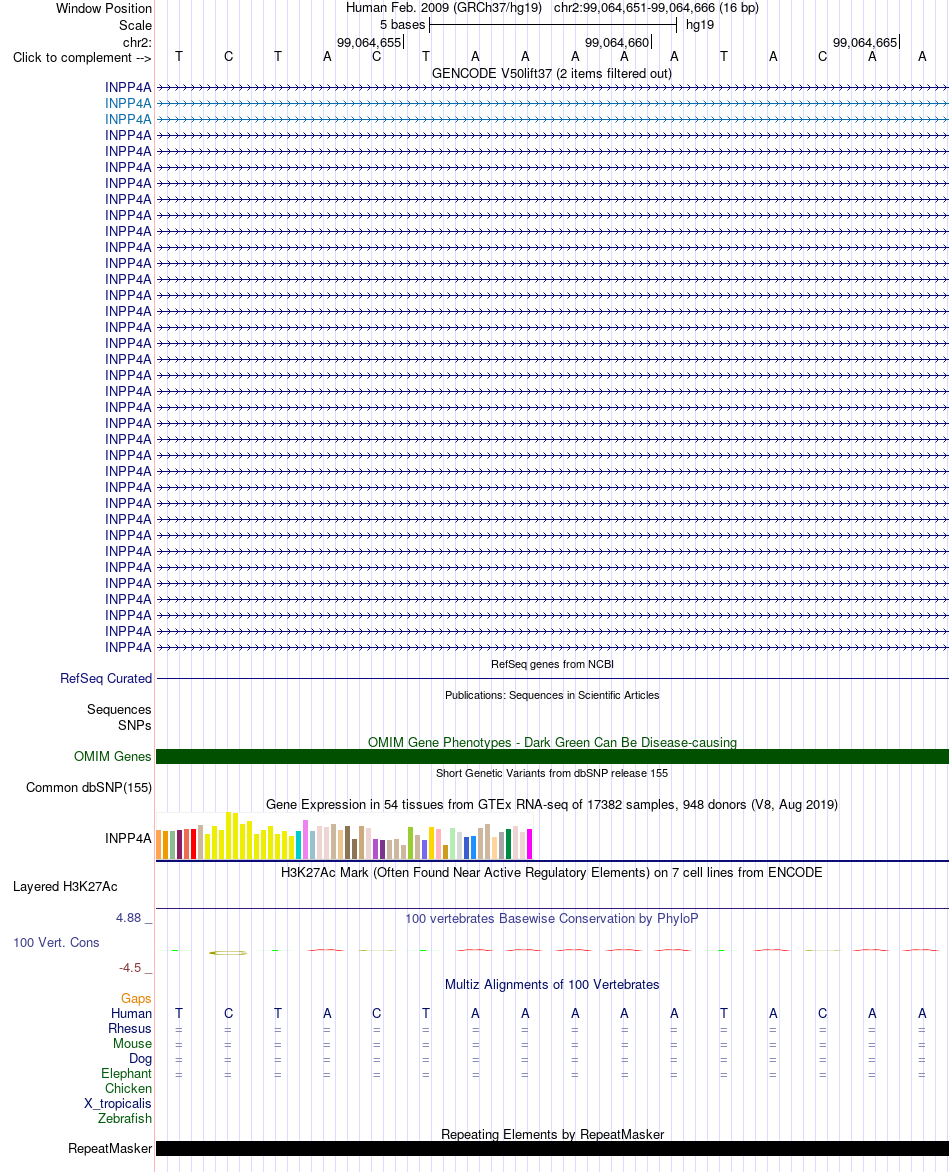Click the Zebrafish alignment row label

pyautogui.click(x=125, y=1118)
